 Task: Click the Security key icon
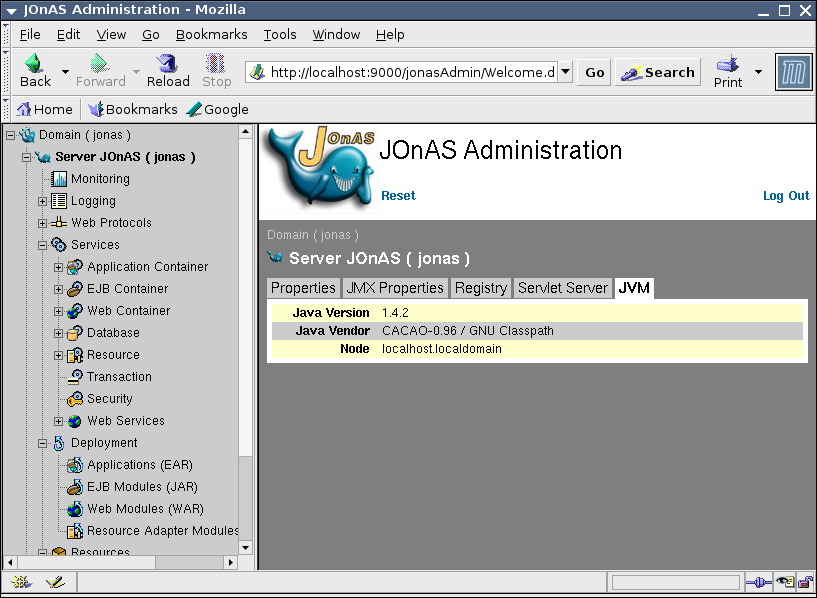coord(75,398)
